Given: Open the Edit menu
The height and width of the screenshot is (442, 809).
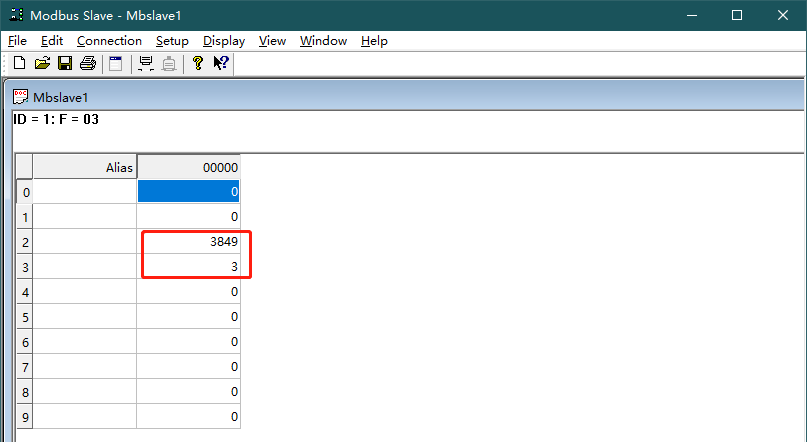Looking at the screenshot, I should point(52,41).
